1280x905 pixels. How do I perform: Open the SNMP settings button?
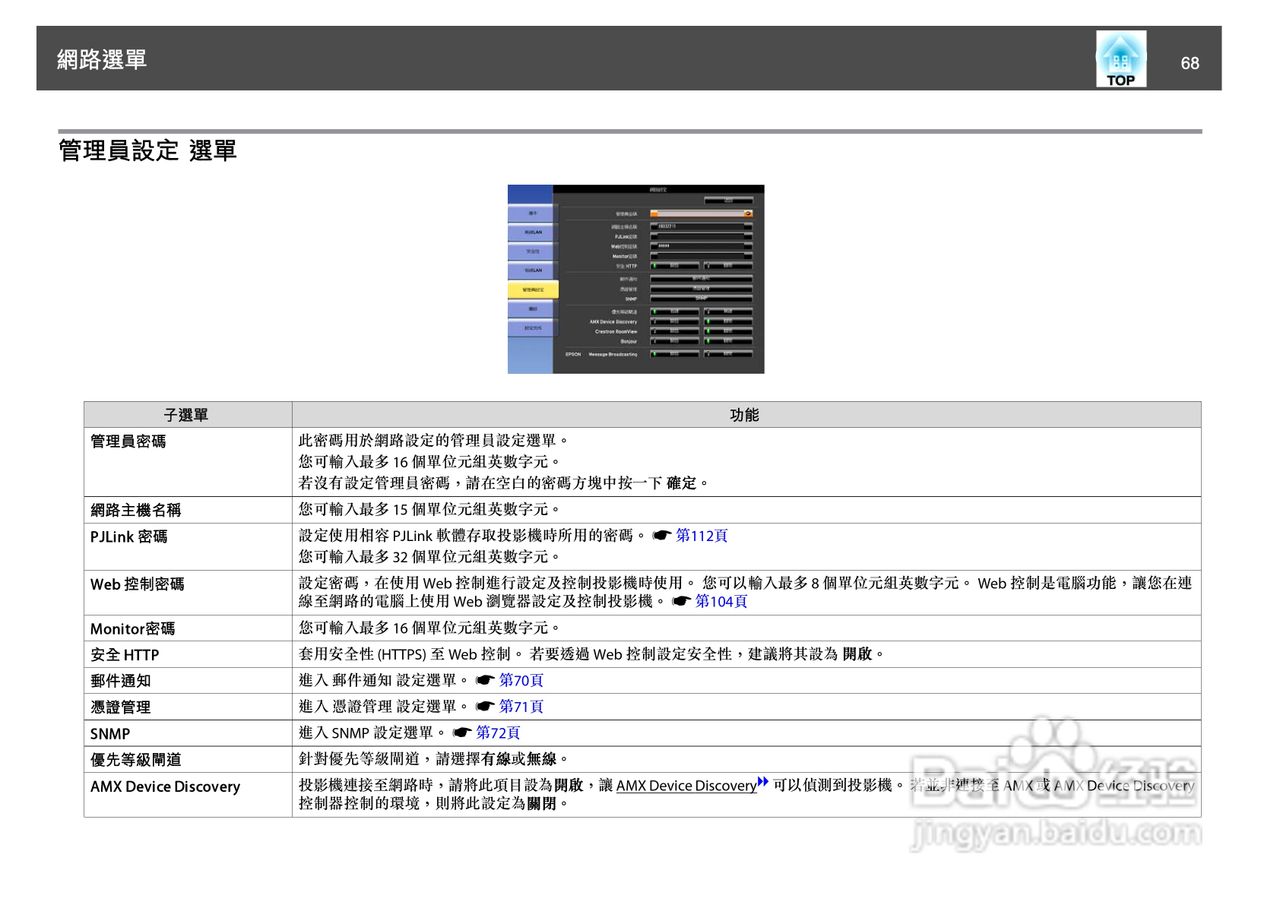click(705, 297)
